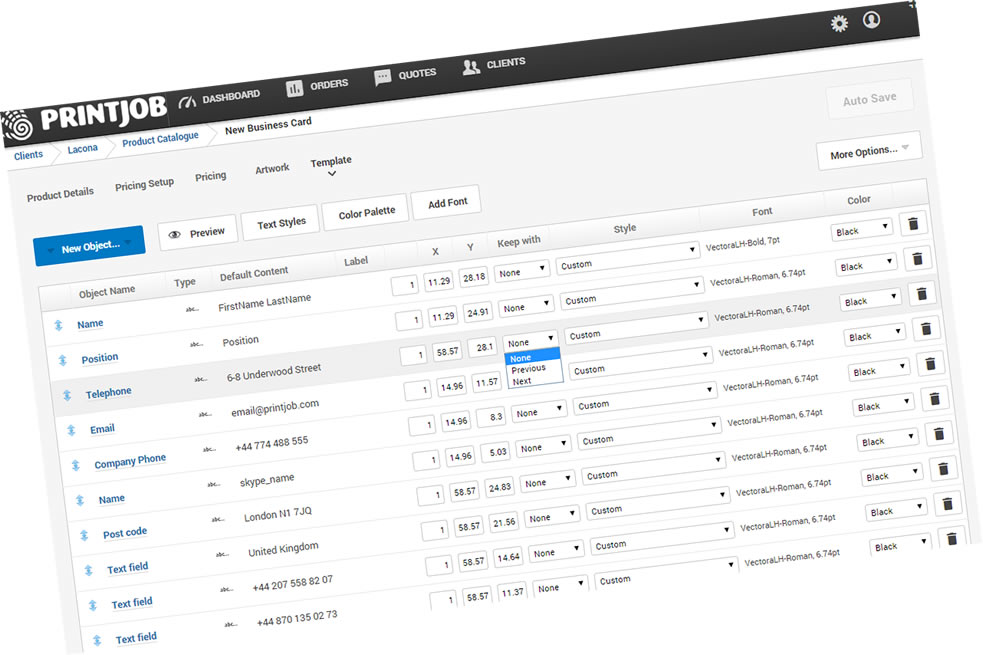This screenshot has width=983, height=655.
Task: Open Keep with dropdown for Post code
Action: [548, 482]
